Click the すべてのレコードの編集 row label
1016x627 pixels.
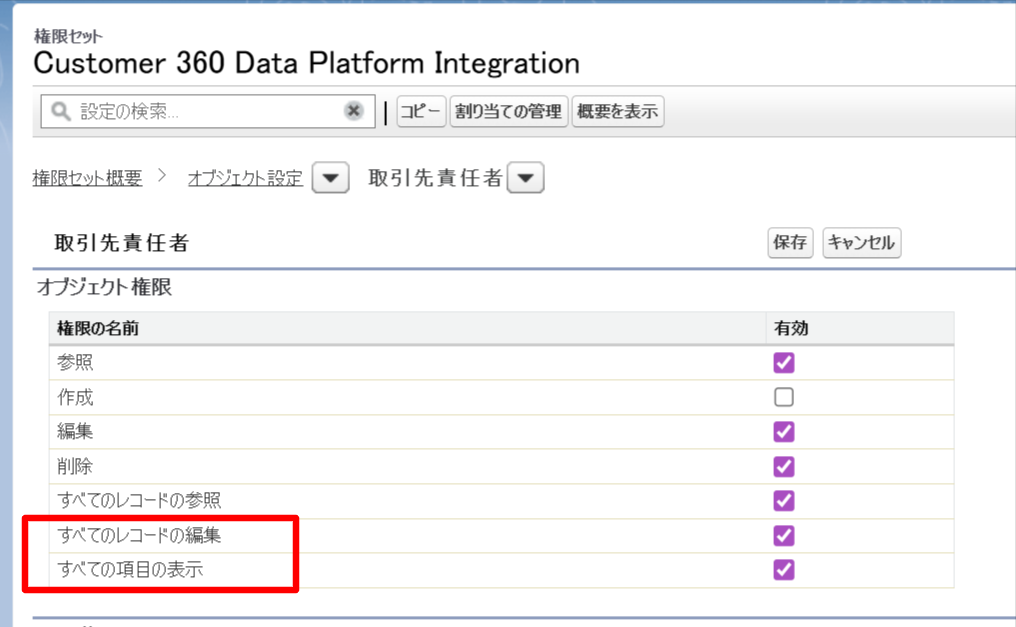click(x=139, y=536)
